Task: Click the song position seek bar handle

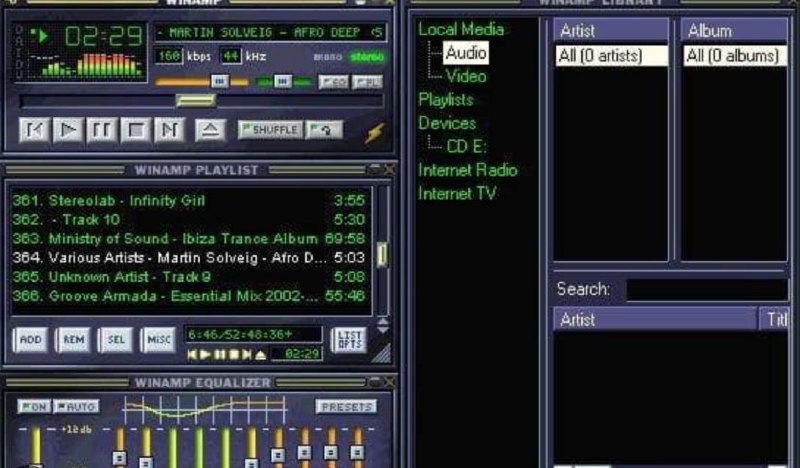Action: (x=195, y=101)
